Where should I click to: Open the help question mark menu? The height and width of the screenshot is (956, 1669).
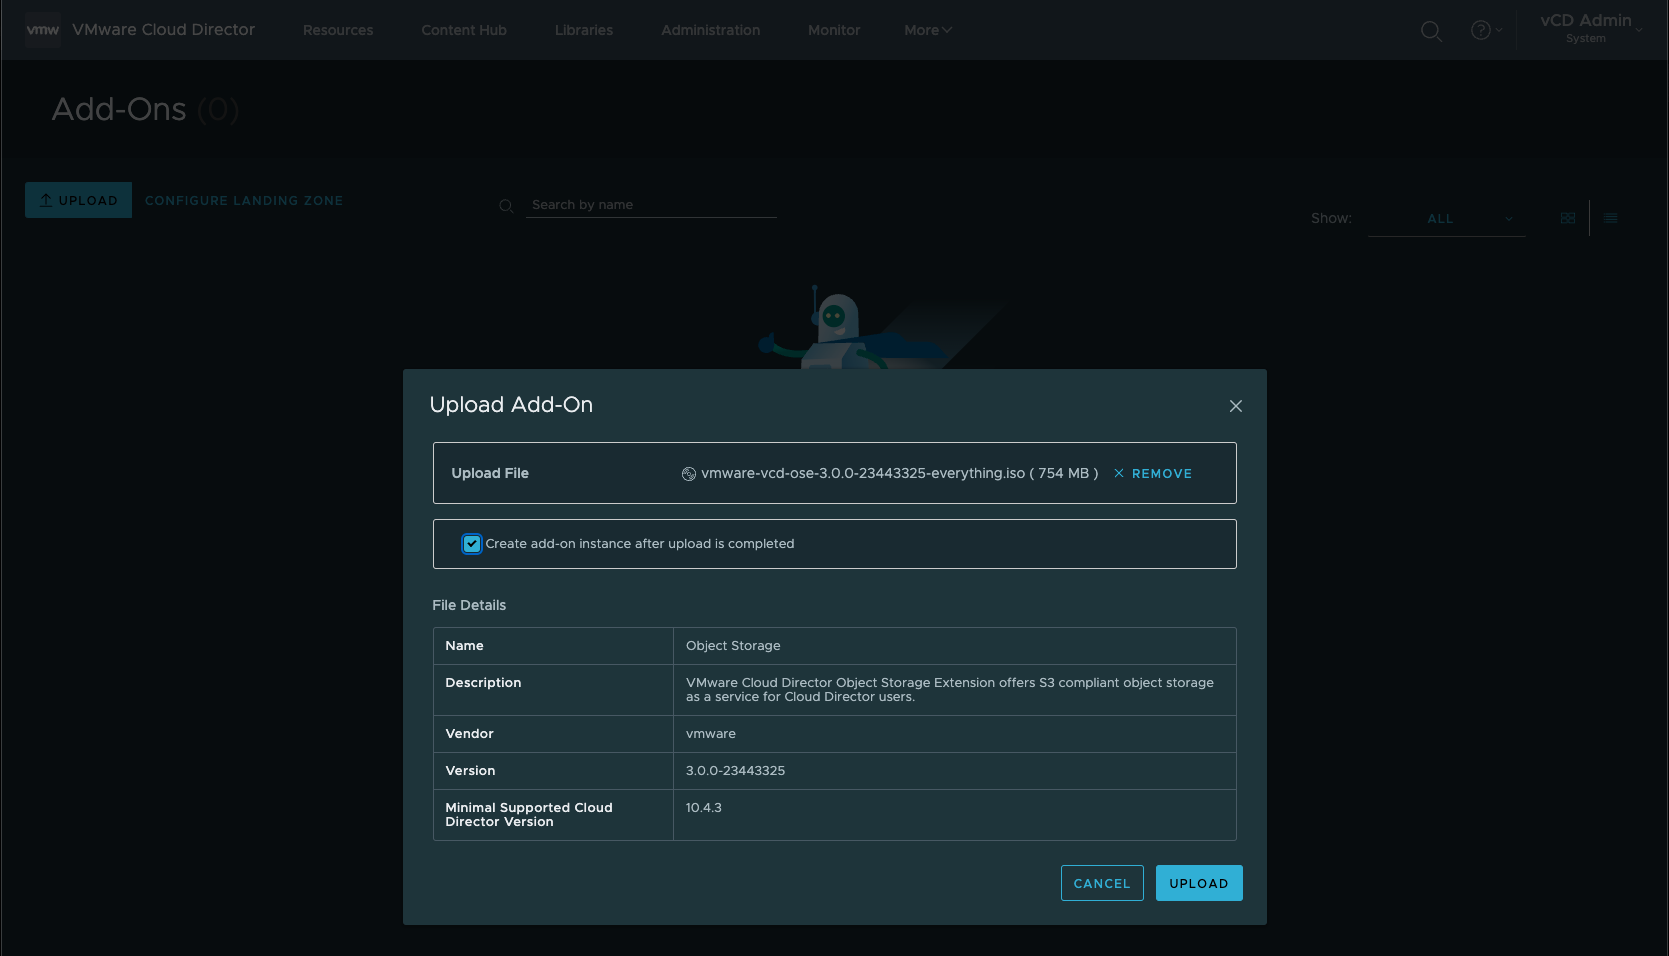click(1486, 30)
